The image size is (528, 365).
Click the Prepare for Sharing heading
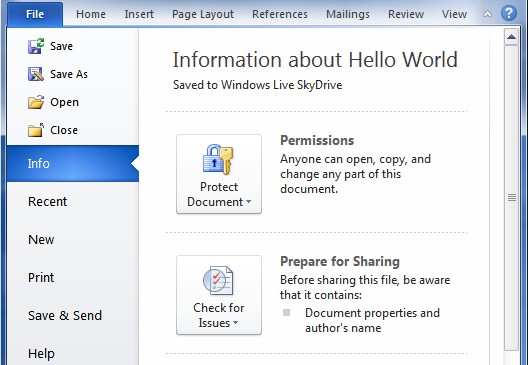(340, 262)
